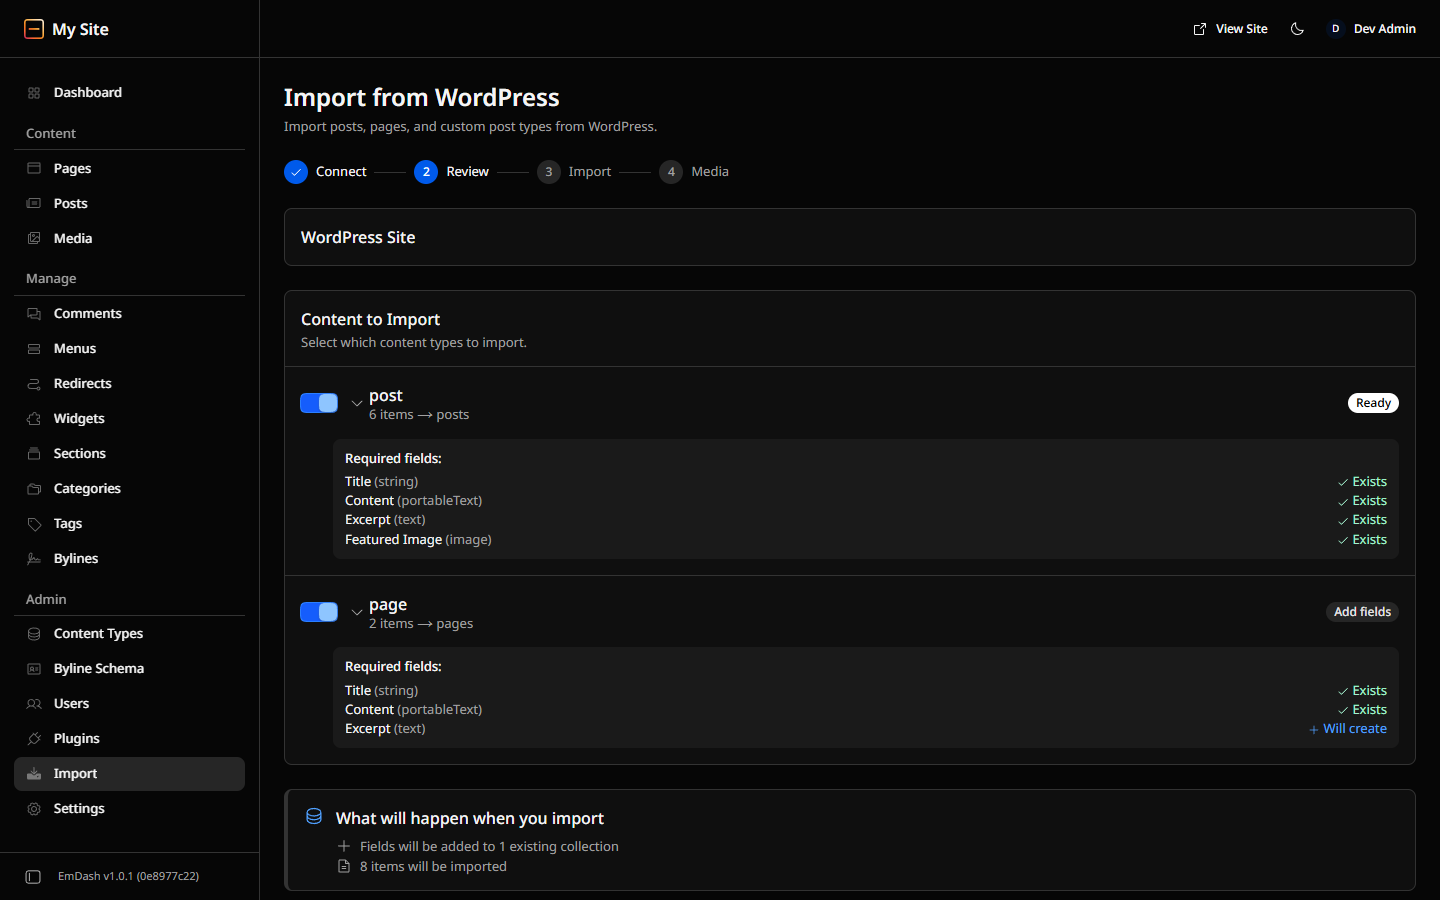1440x900 pixels.
Task: Click the Dashboard grid icon
Action: 34,93
